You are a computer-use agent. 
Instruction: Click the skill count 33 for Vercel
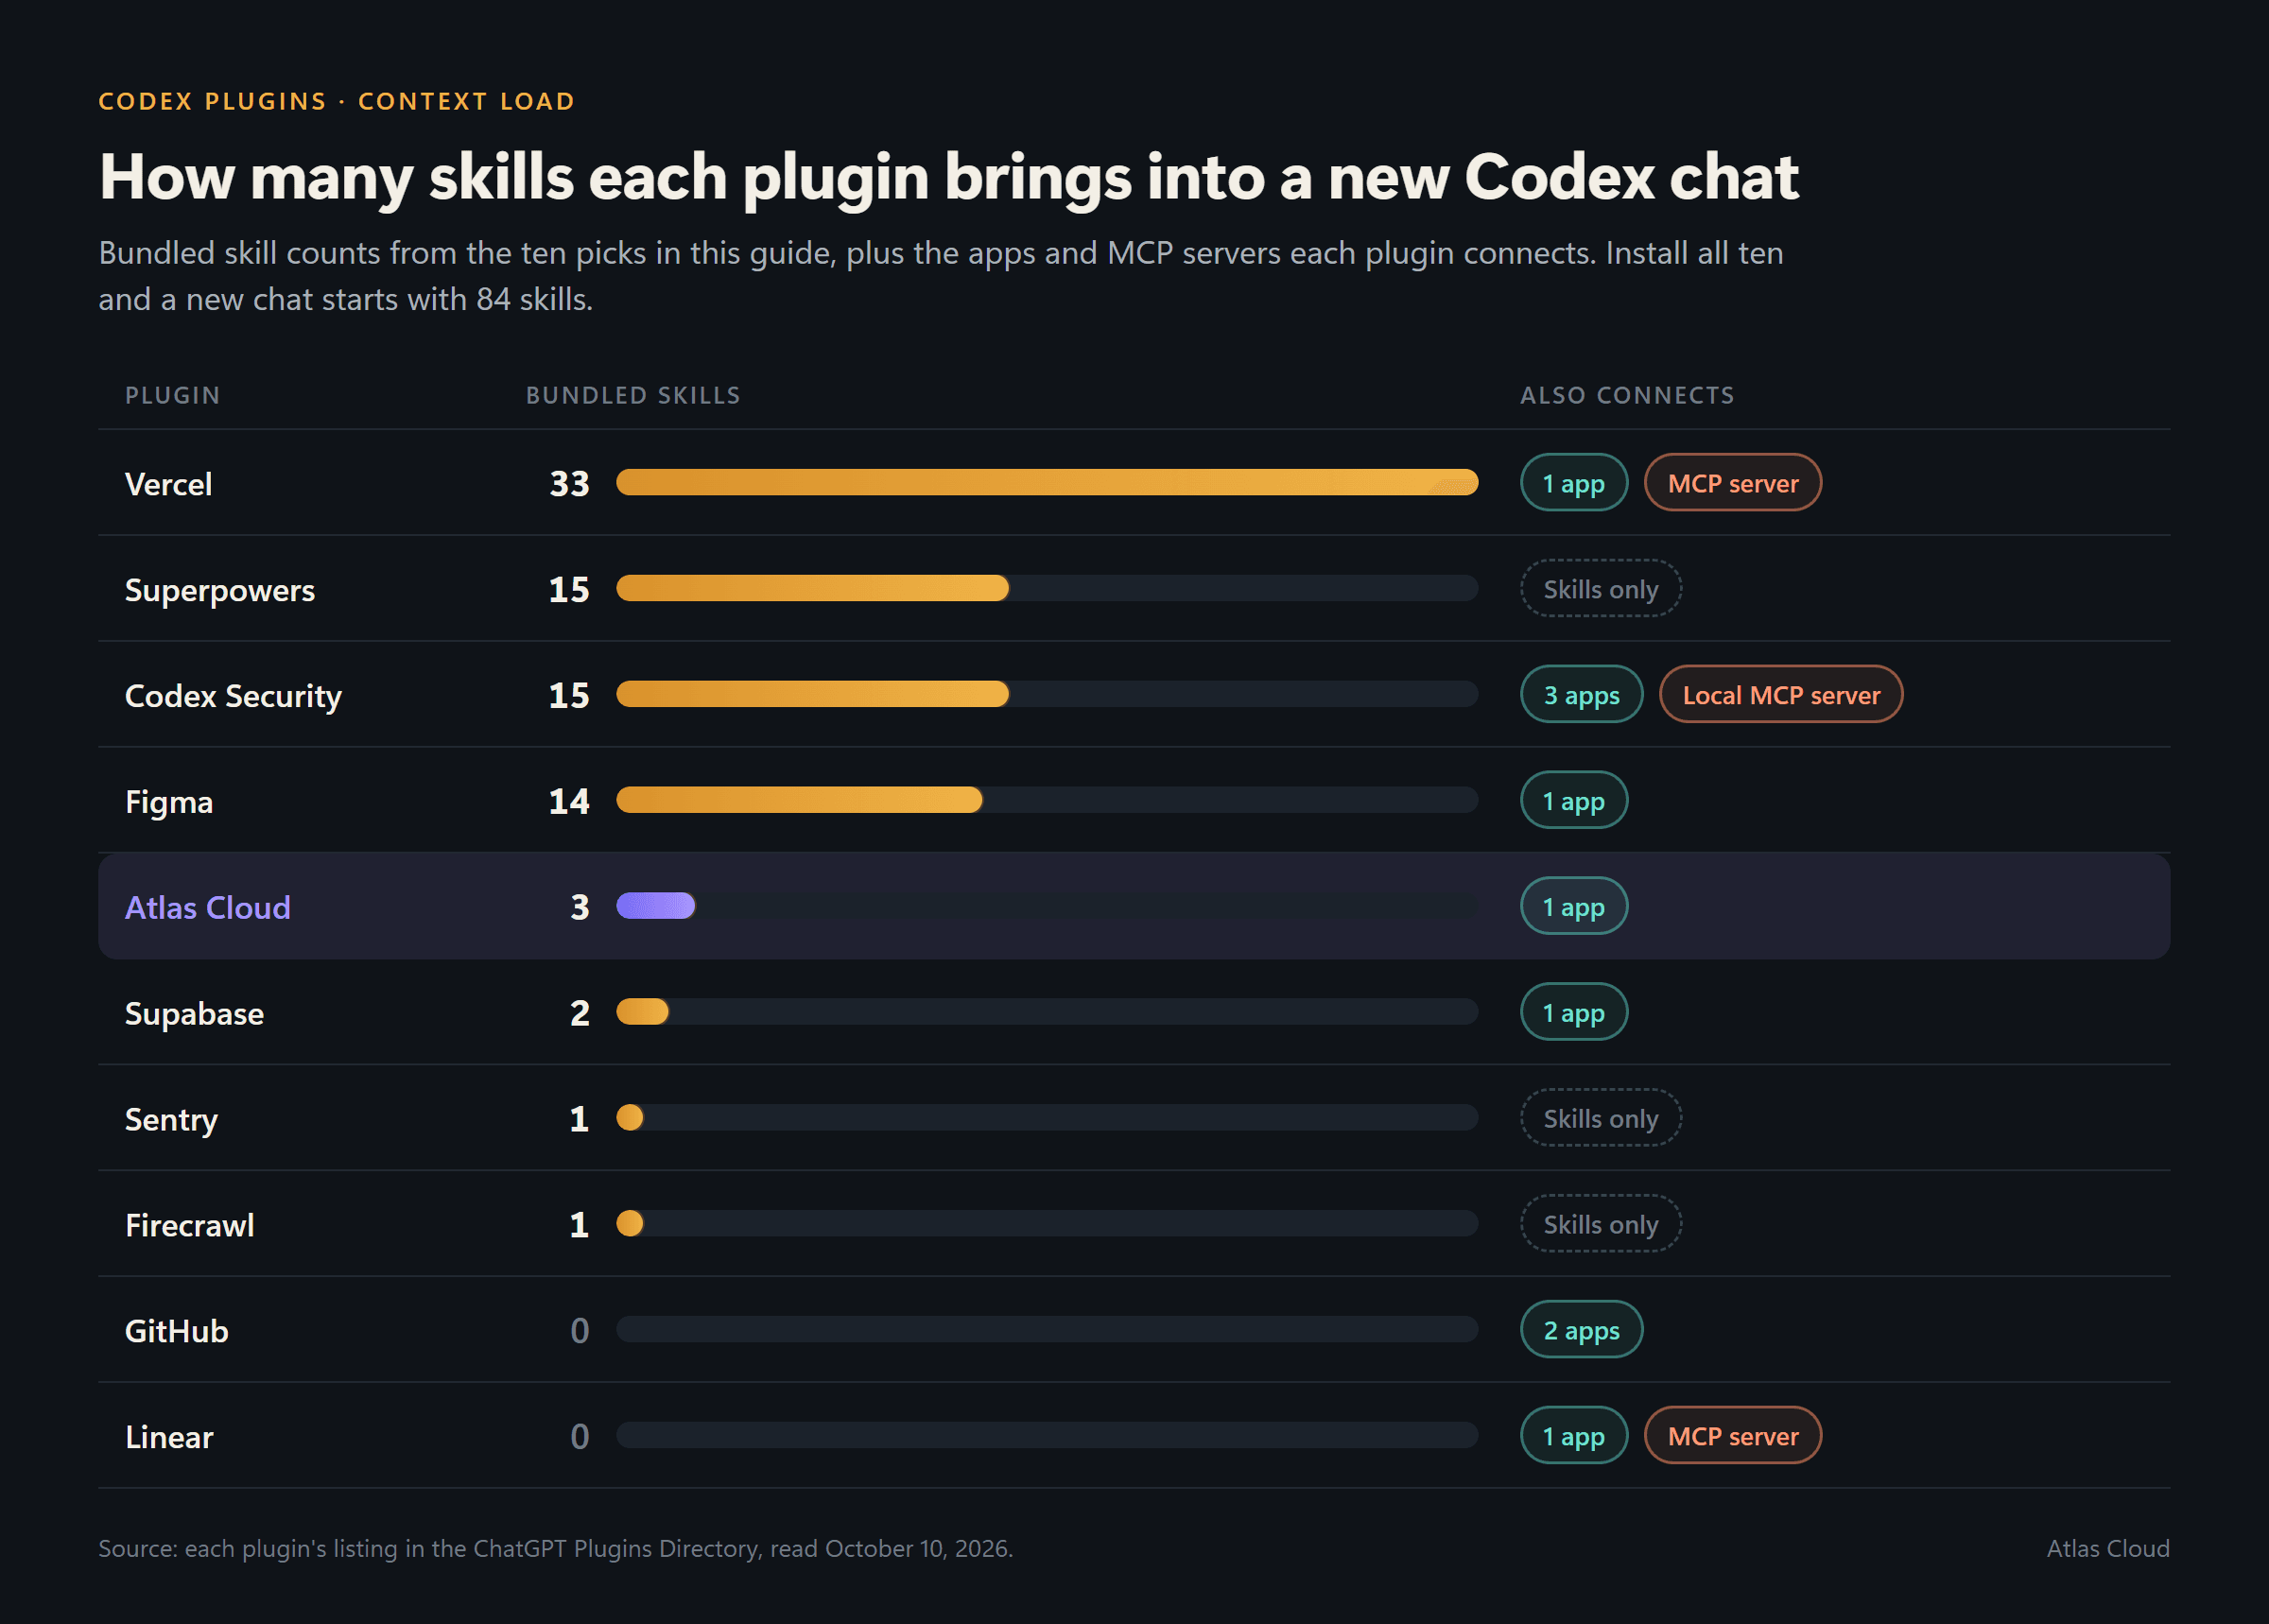(569, 484)
